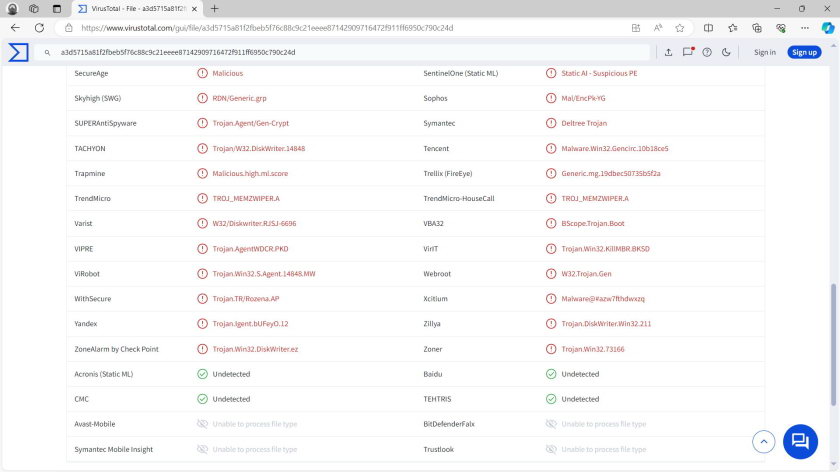
Task: Toggle dark mode moon icon
Action: click(726, 52)
